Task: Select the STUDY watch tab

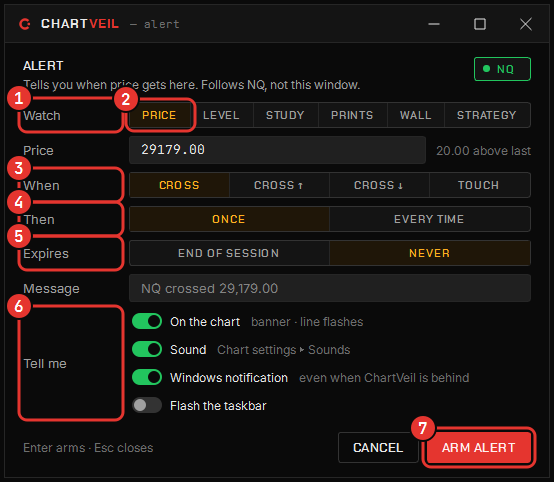Action: 285,115
